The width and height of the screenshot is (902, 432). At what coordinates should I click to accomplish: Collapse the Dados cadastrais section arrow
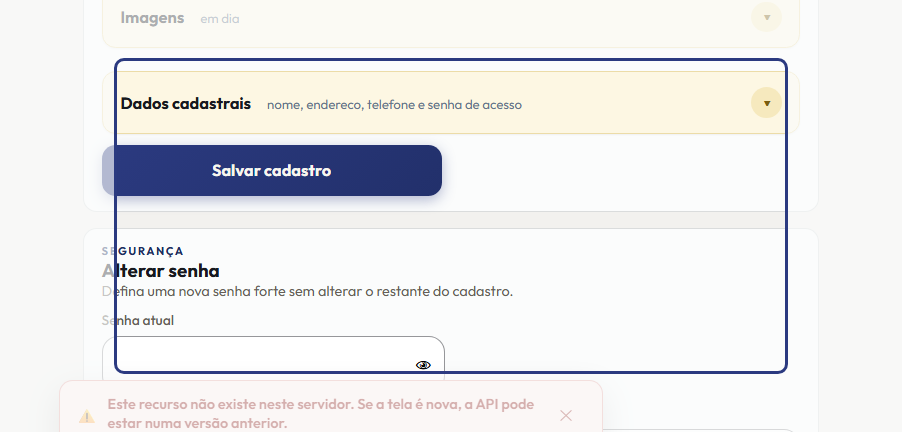[766, 103]
